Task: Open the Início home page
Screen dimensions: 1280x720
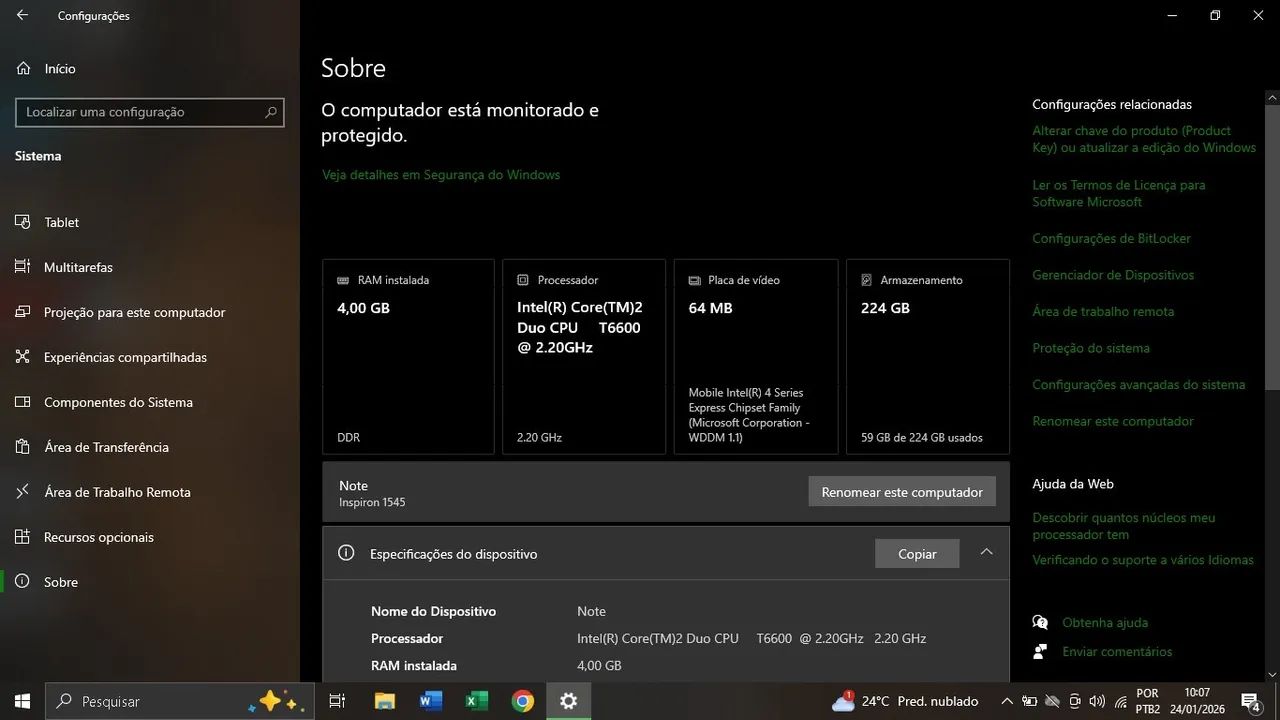Action: (60, 69)
